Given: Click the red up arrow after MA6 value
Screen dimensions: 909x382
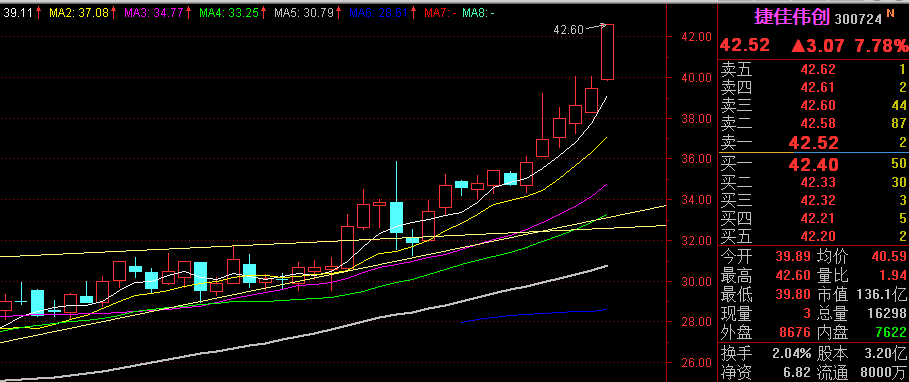Looking at the screenshot, I should [413, 12].
